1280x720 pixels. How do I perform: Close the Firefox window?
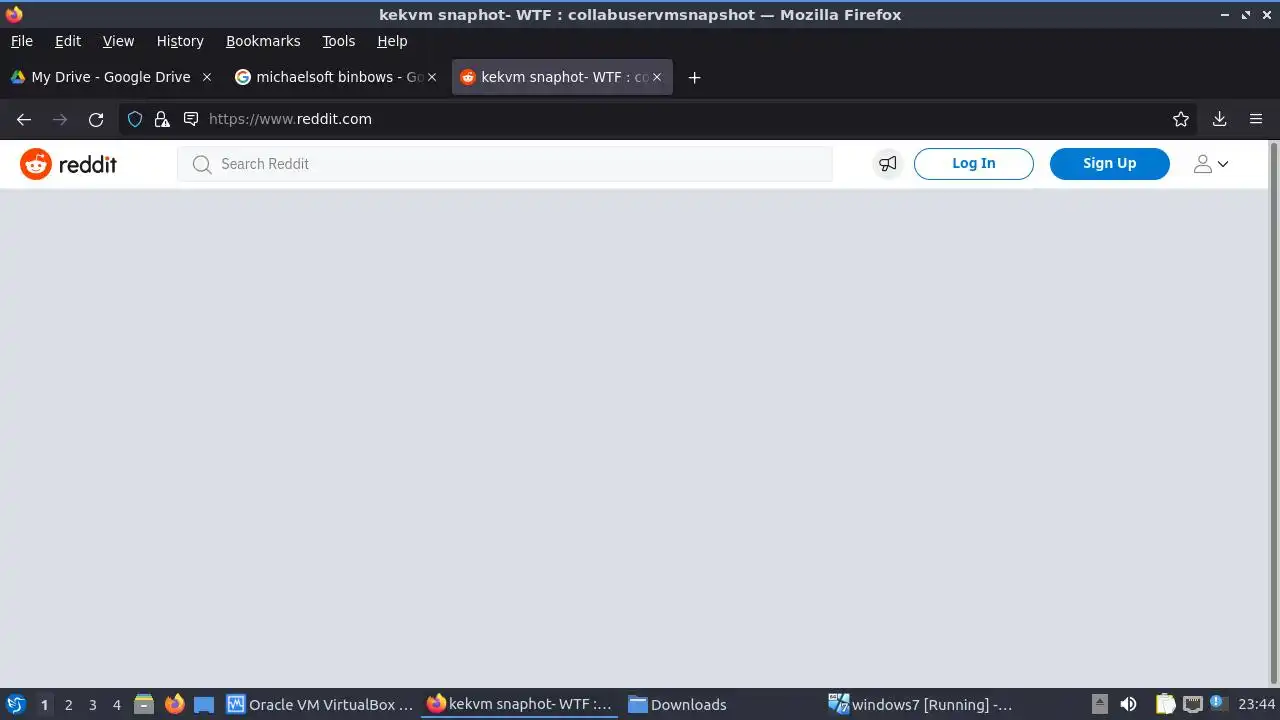tap(1266, 15)
